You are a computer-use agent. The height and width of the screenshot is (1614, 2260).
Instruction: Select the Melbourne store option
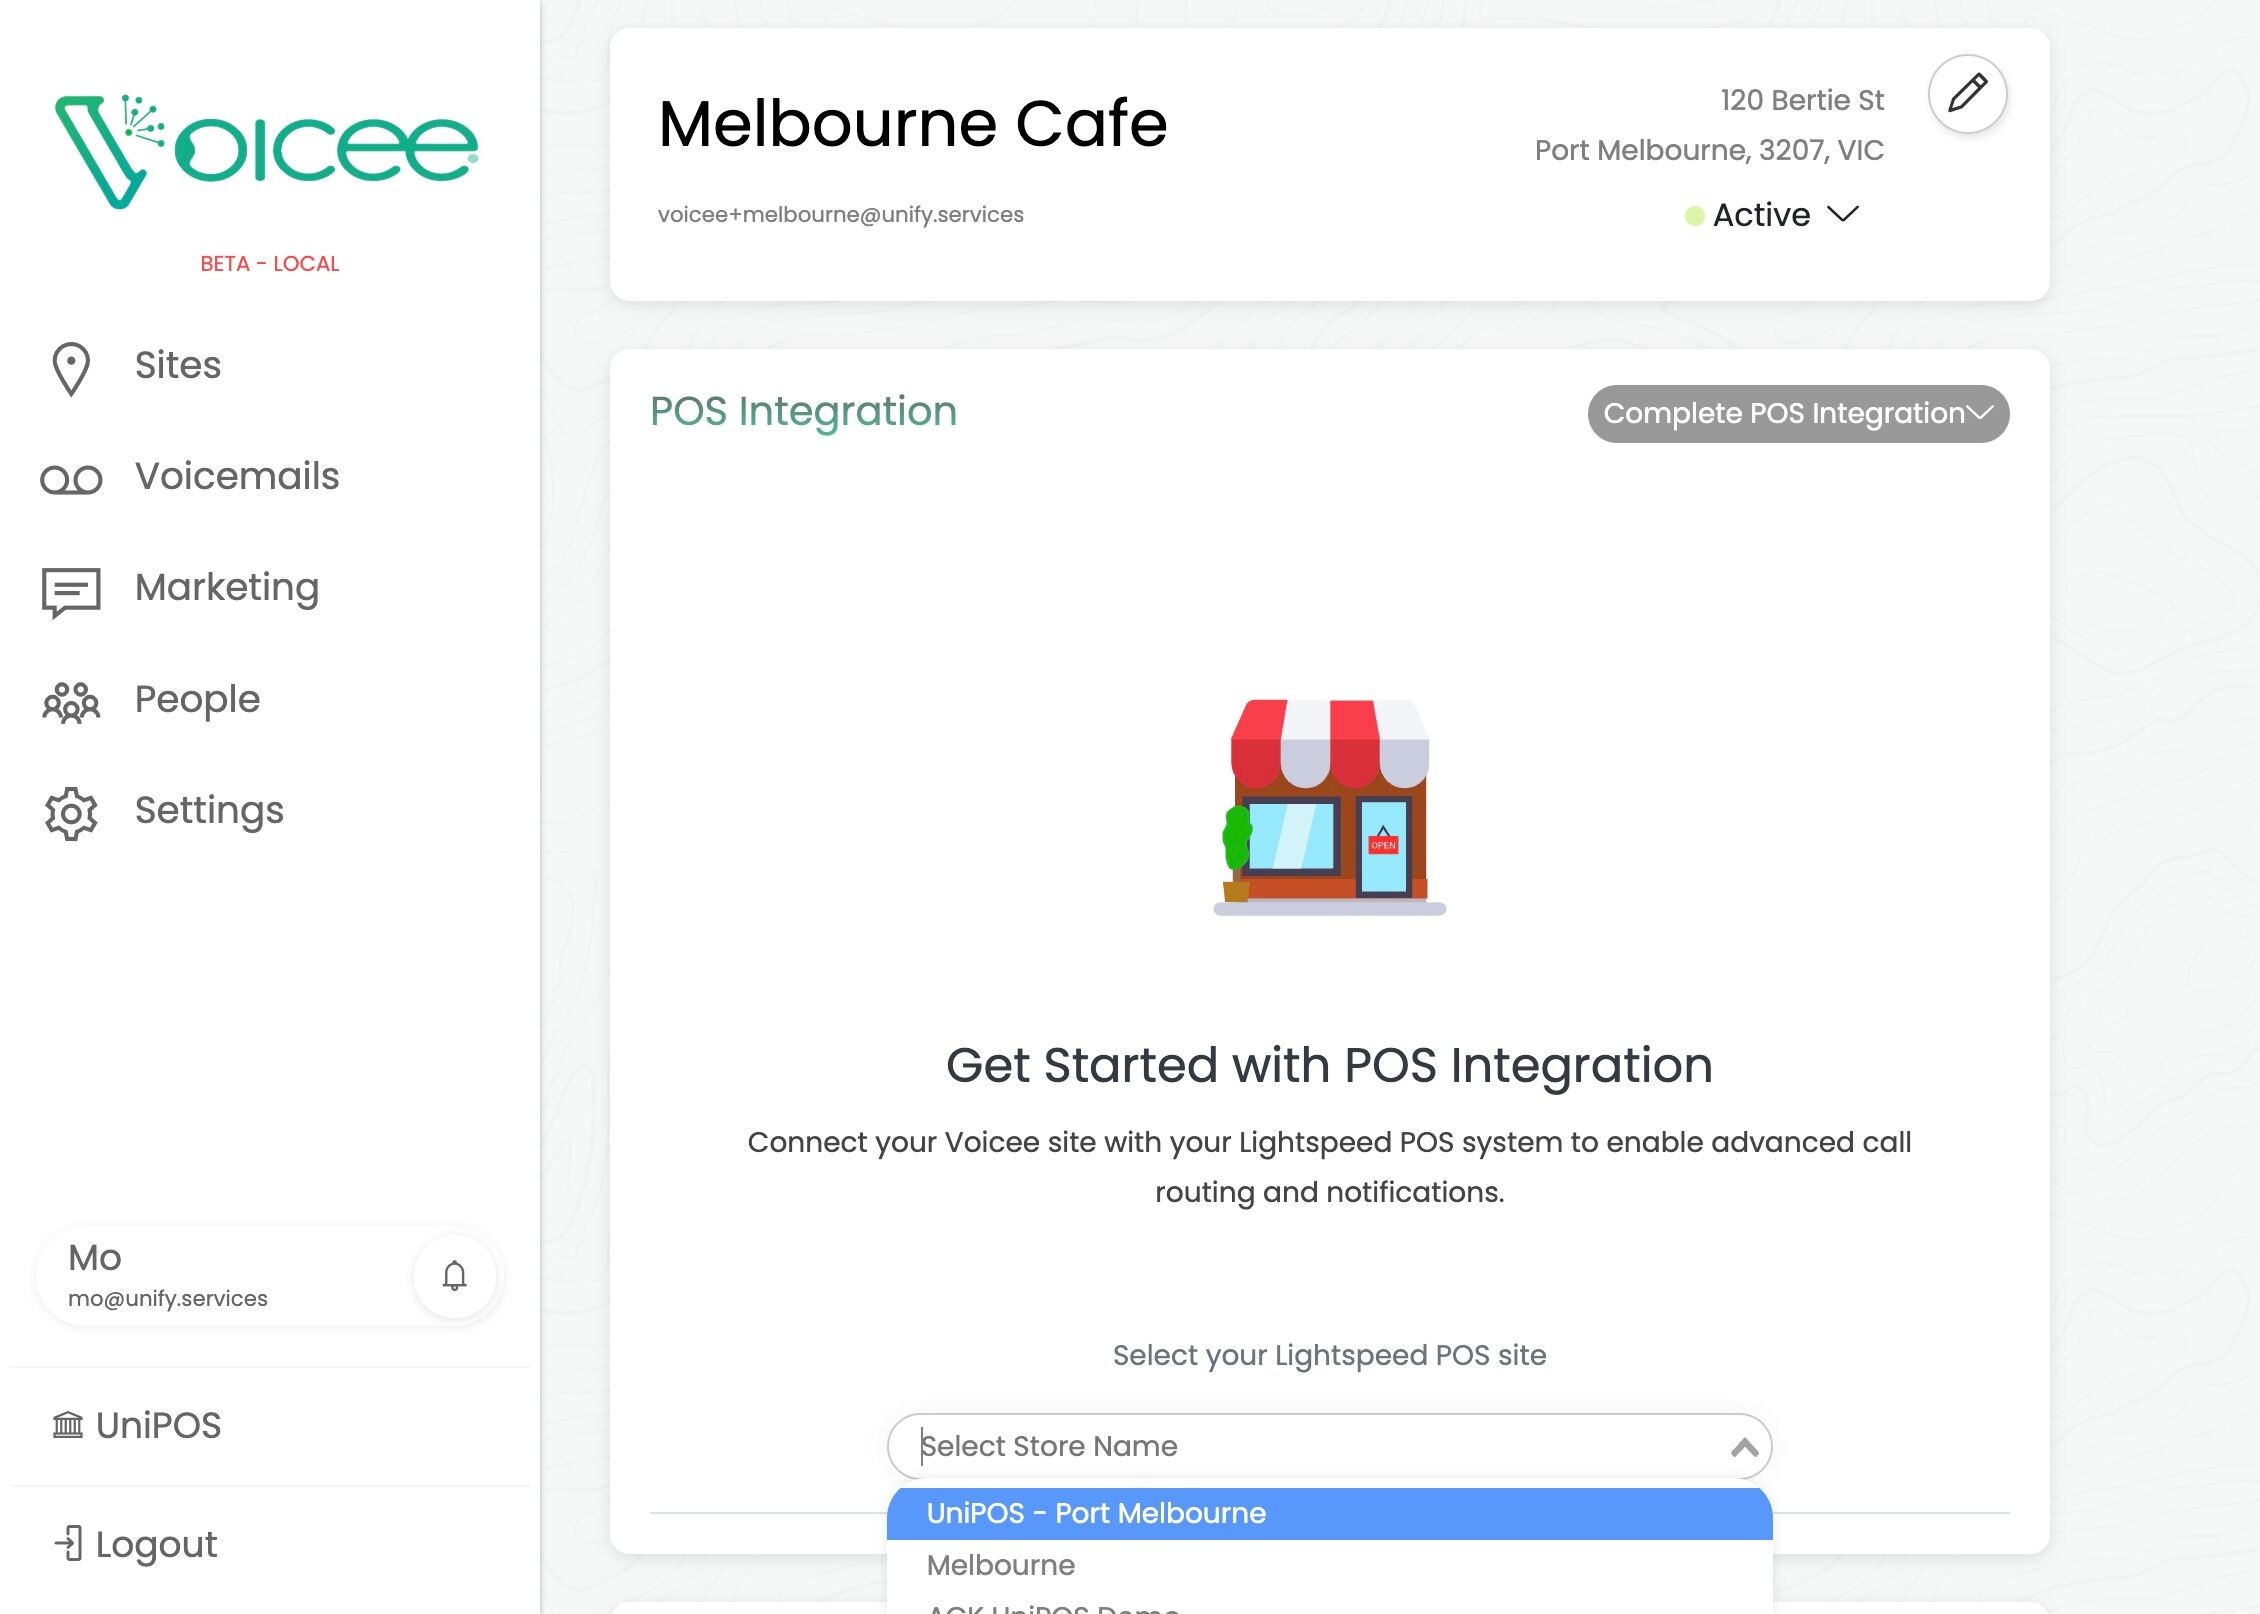click(x=1001, y=1565)
